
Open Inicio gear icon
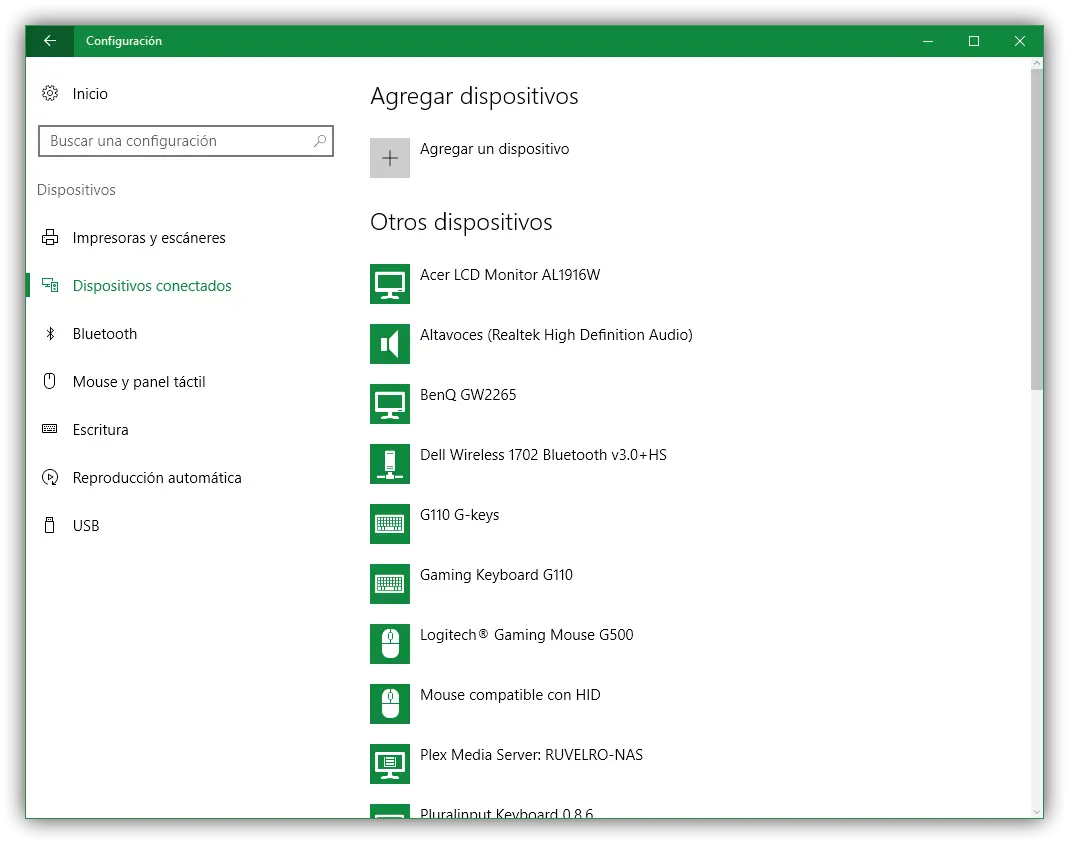coord(50,93)
